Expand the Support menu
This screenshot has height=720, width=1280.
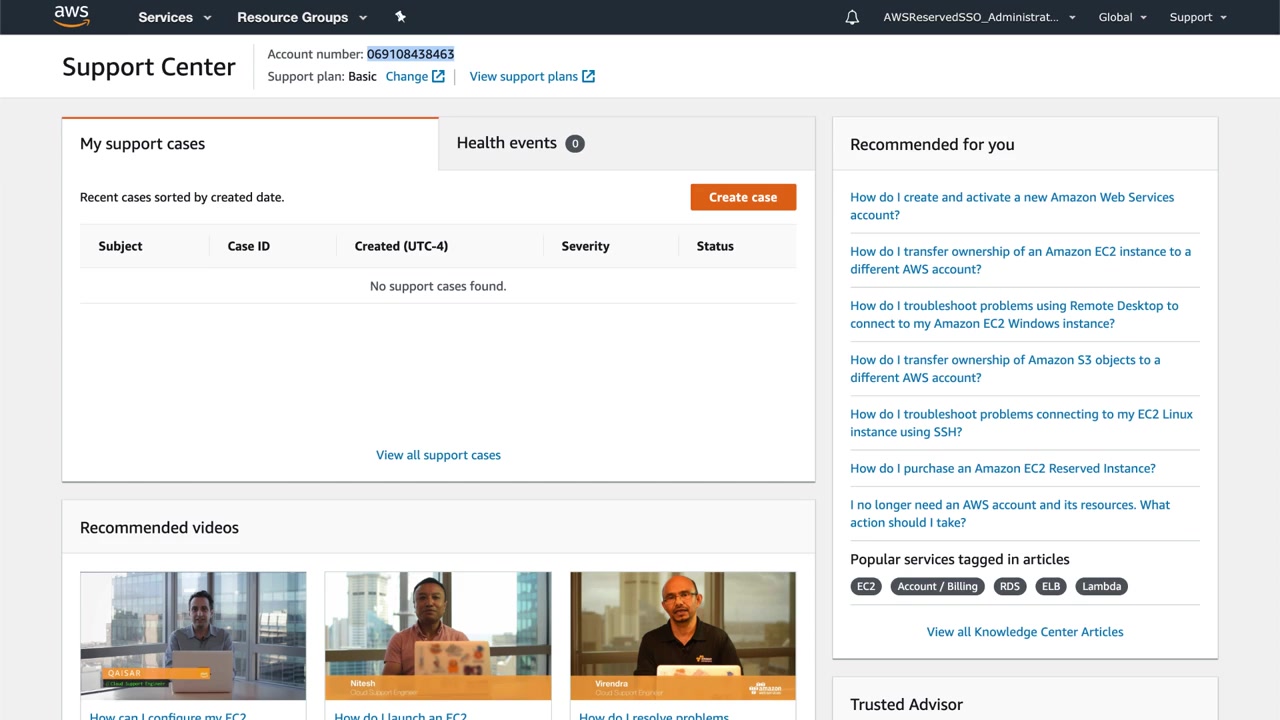(x=1198, y=17)
